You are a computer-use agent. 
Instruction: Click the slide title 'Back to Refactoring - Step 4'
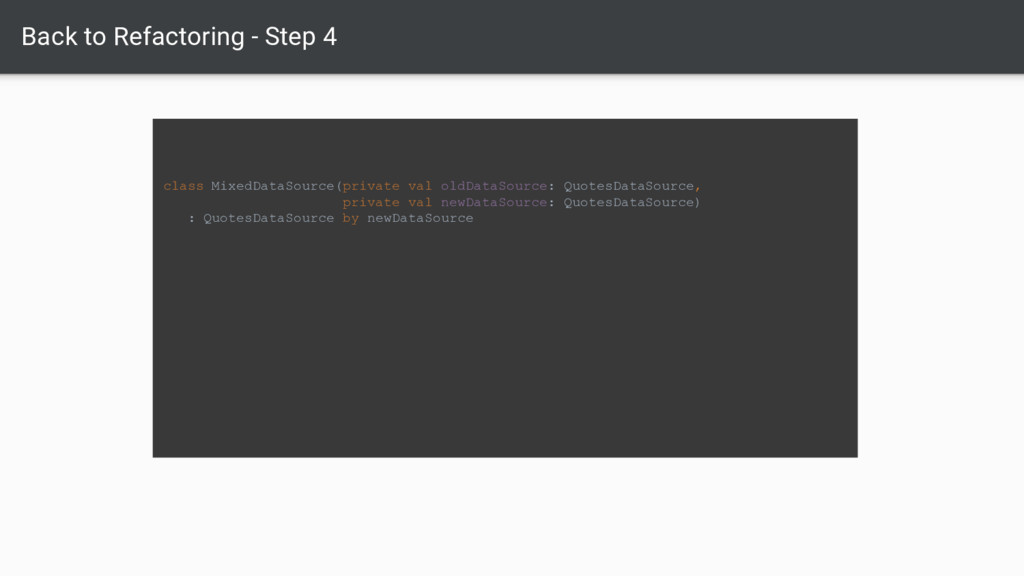pos(179,37)
